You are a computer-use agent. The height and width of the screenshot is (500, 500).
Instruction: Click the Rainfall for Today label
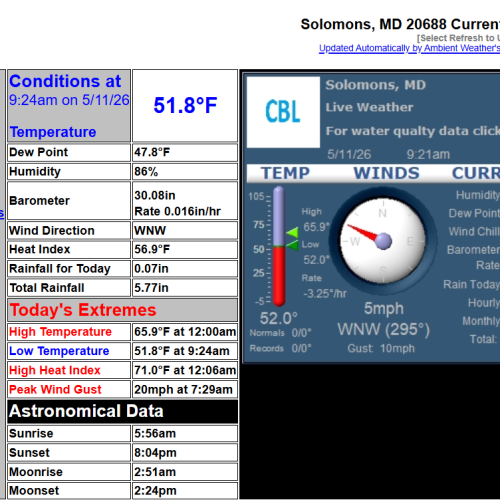(60, 269)
